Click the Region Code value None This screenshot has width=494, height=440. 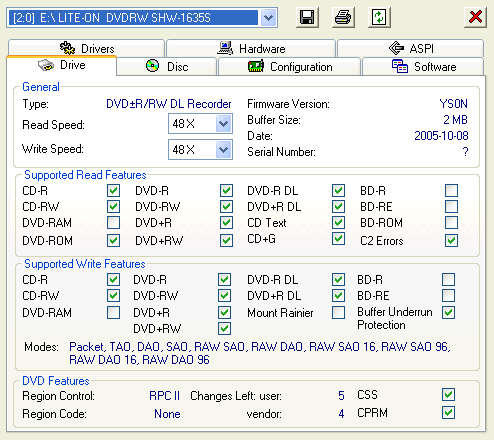[167, 414]
